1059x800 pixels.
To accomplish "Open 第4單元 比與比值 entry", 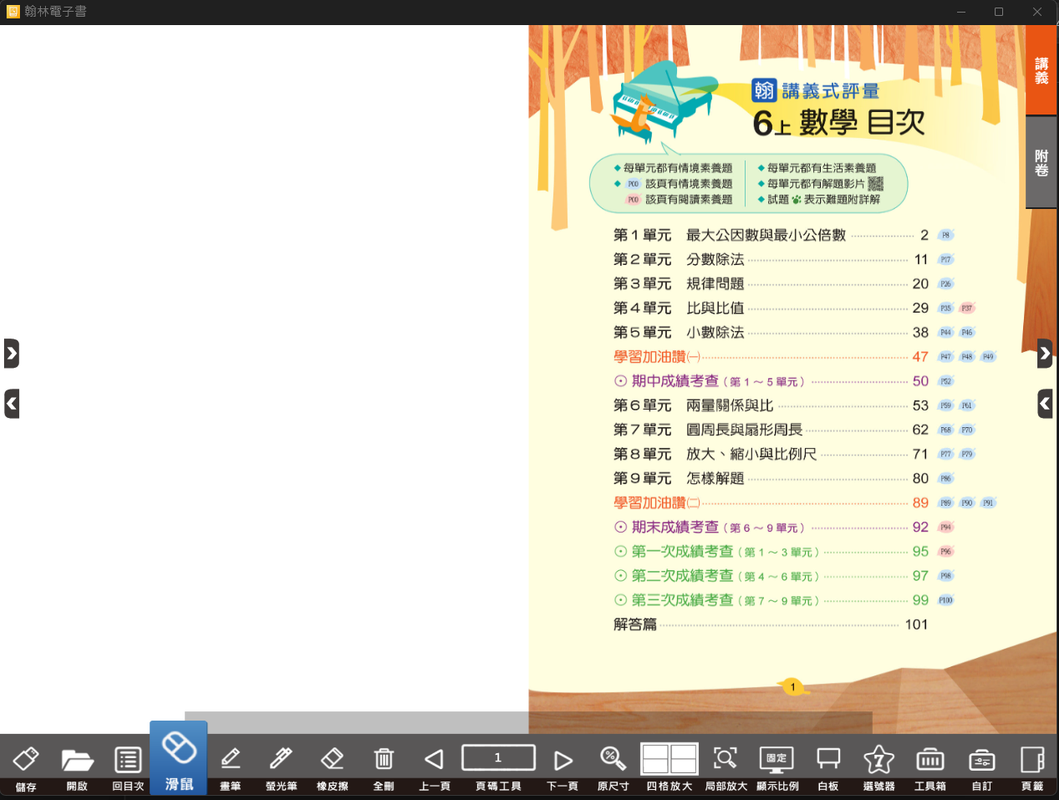I will coord(771,308).
